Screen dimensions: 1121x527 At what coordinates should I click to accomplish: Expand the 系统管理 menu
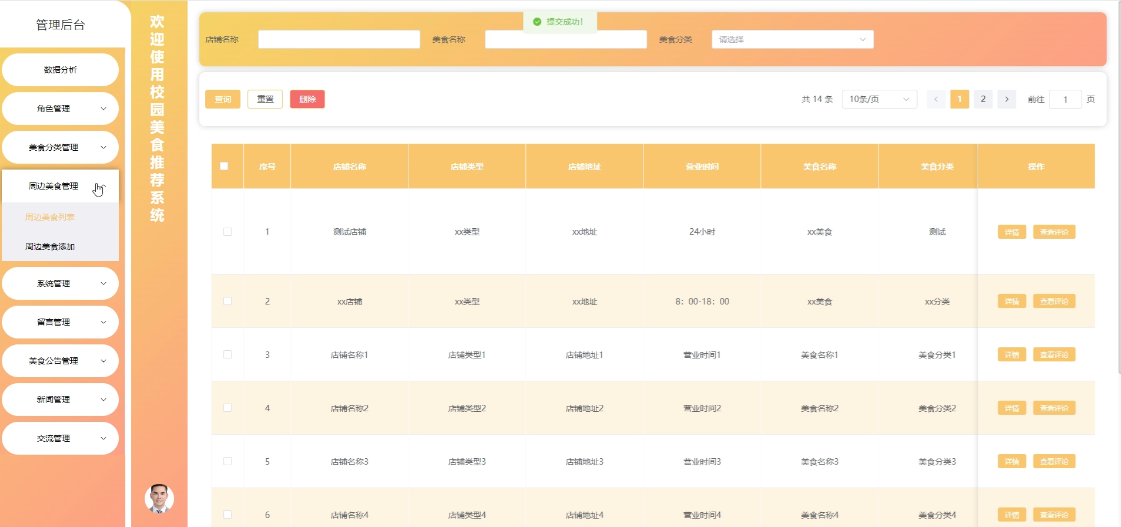click(x=60, y=283)
